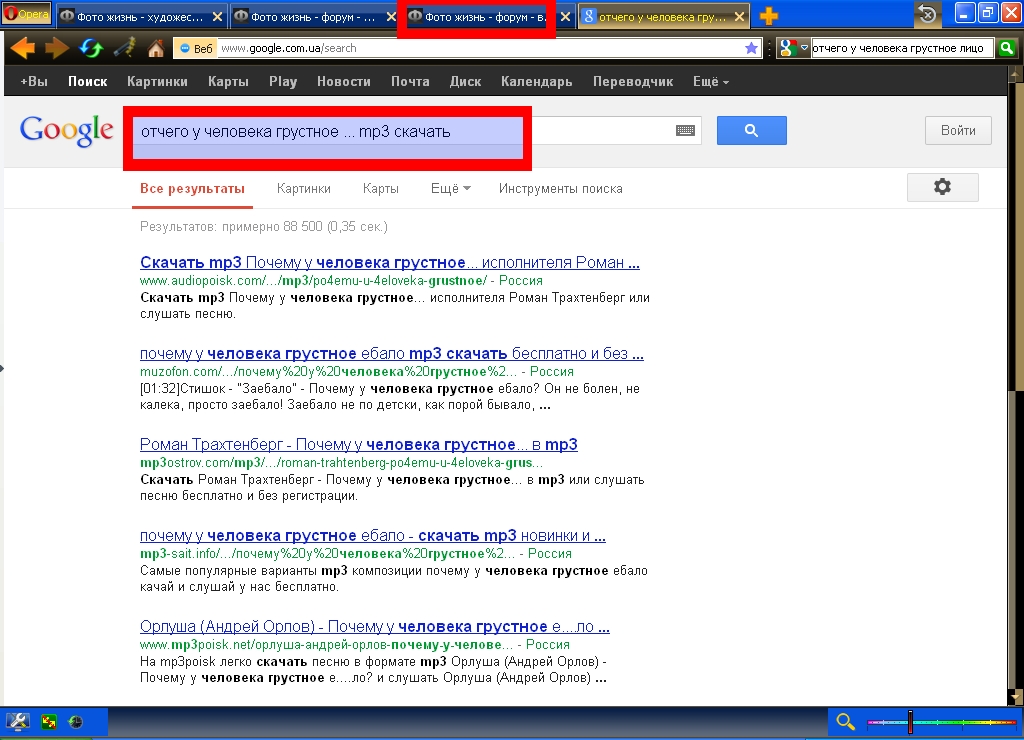This screenshot has width=1024, height=740.
Task: Click the Войти sign-in button
Action: pyautogui.click(x=958, y=130)
